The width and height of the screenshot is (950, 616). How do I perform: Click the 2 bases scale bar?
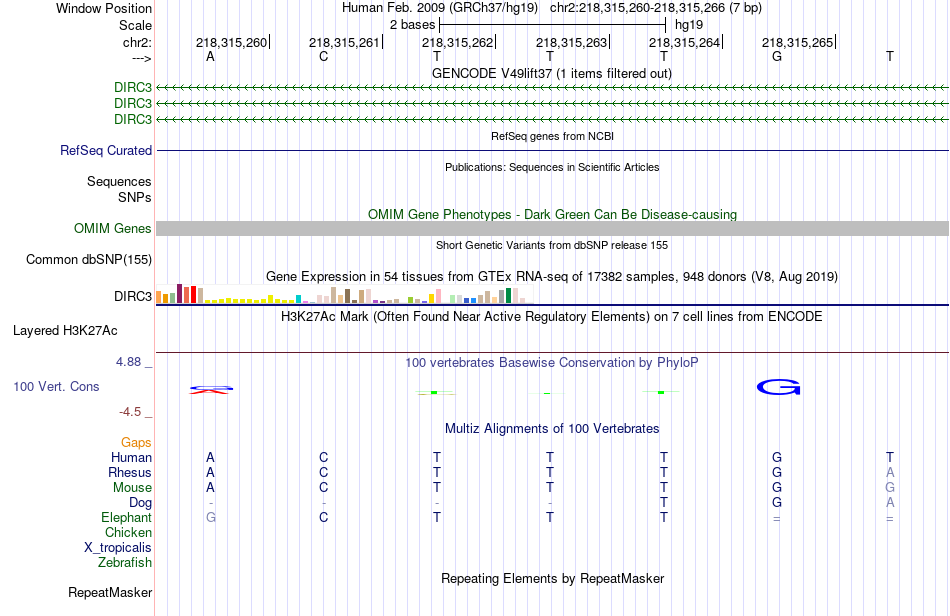552,25
